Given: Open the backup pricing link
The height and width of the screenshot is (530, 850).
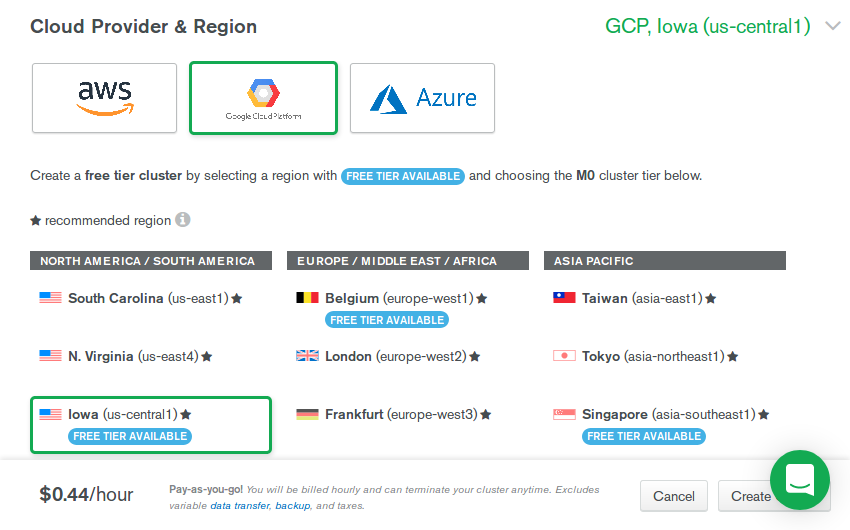Looking at the screenshot, I should 292,506.
